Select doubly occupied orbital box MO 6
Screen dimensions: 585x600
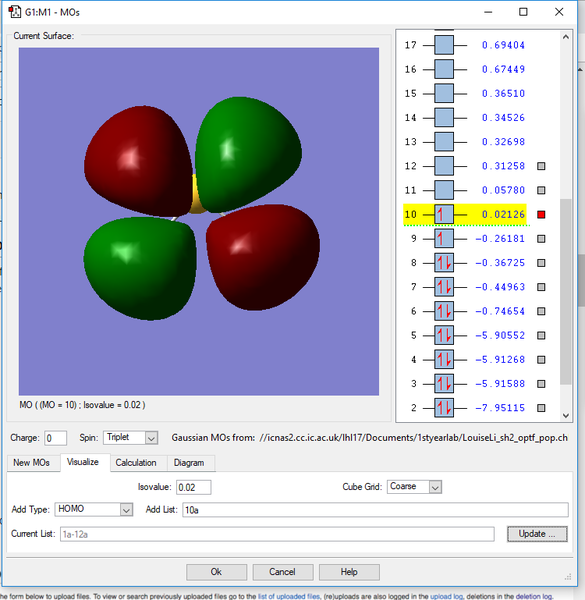444,311
